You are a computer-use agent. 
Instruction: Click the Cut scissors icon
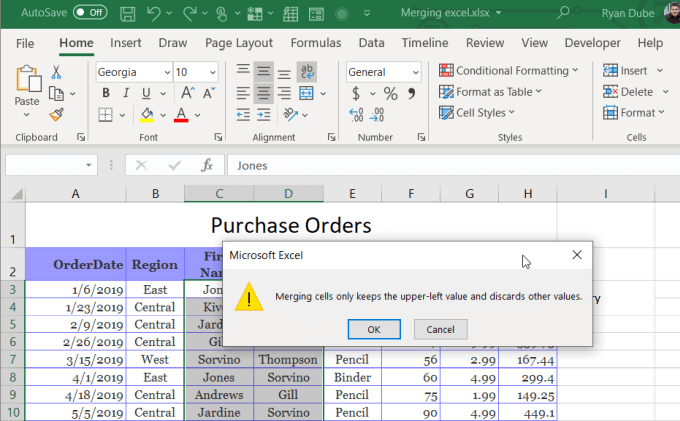[x=56, y=72]
